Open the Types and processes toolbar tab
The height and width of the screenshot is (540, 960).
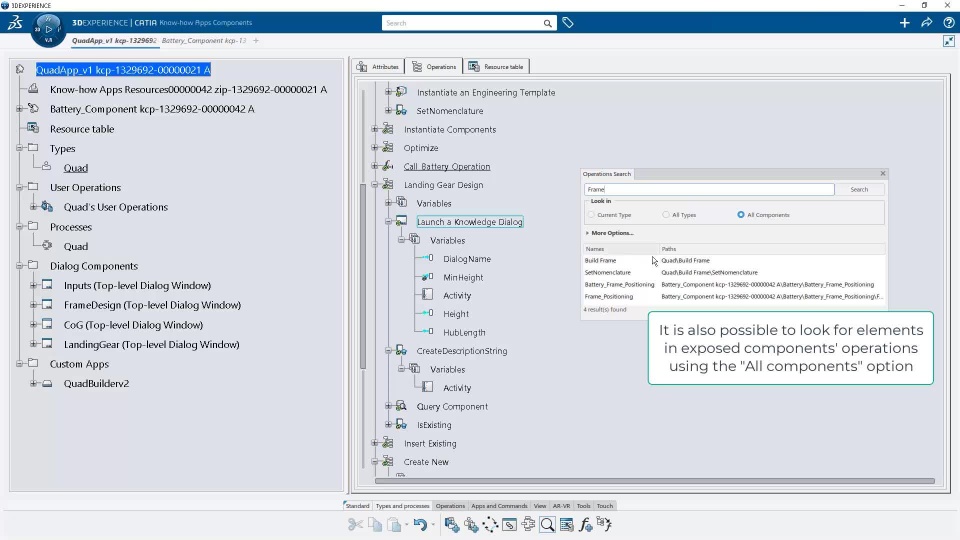click(x=402, y=506)
